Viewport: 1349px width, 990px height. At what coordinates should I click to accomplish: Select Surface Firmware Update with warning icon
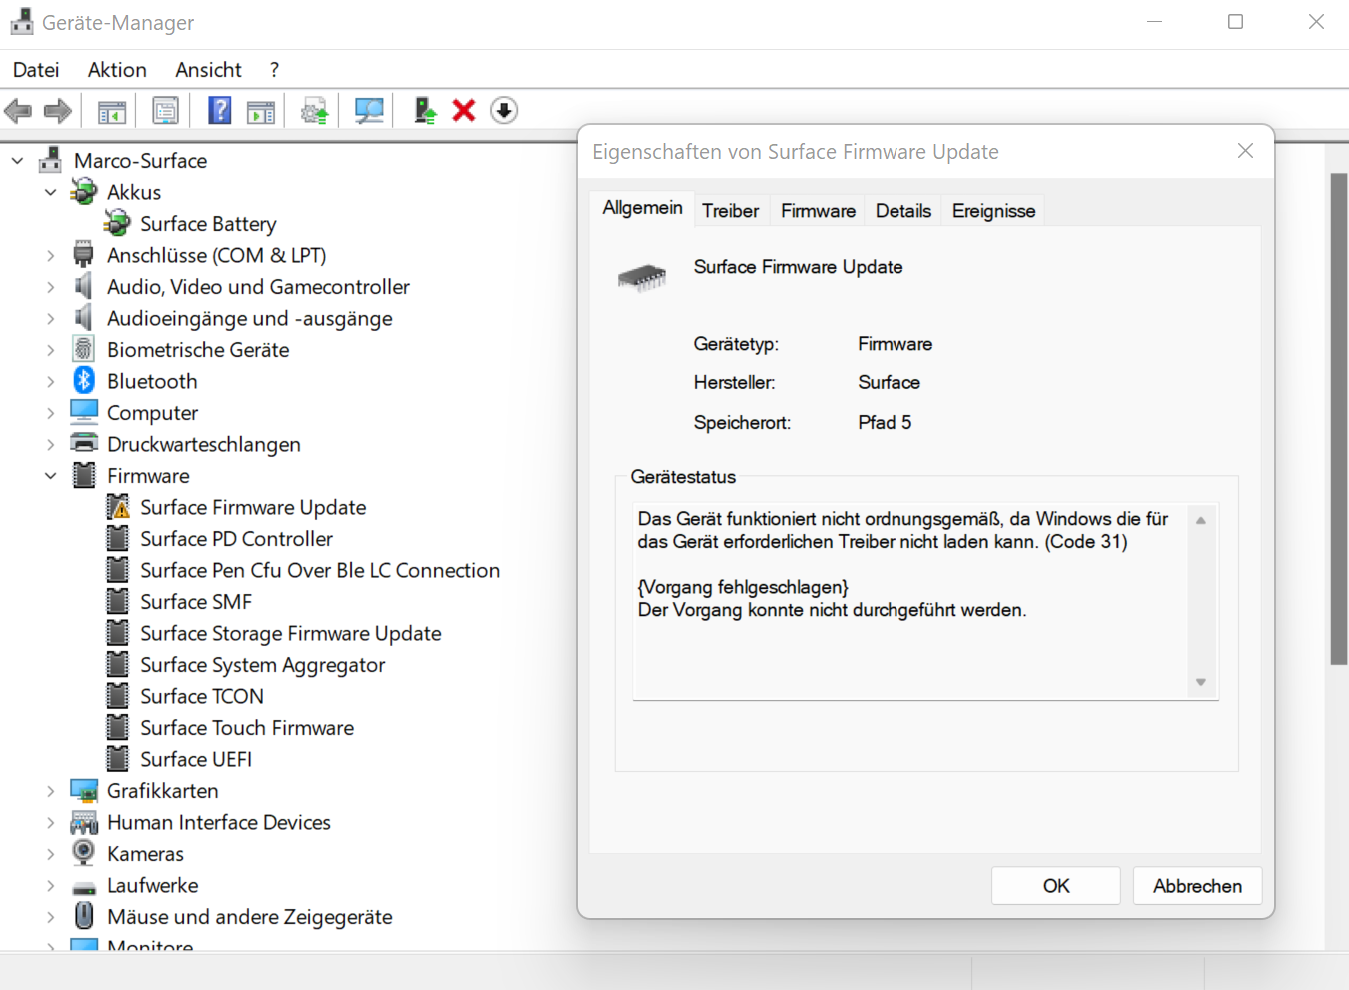tap(253, 507)
